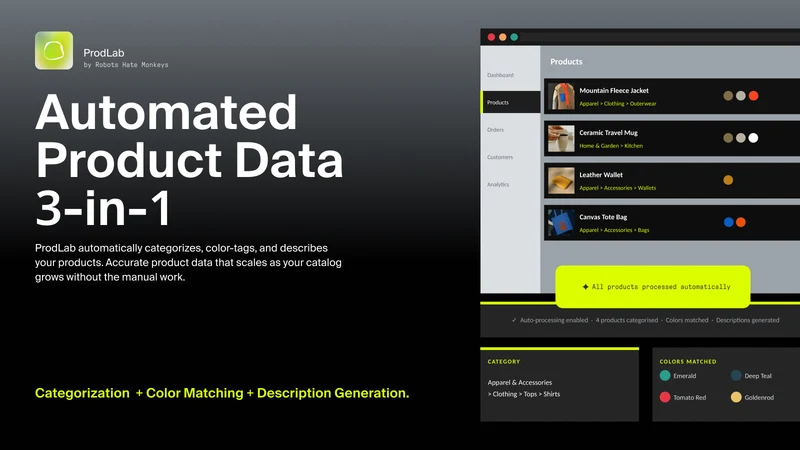This screenshot has width=800, height=450.
Task: Open the Mountain Fleece Jacket product name
Action: [614, 90]
